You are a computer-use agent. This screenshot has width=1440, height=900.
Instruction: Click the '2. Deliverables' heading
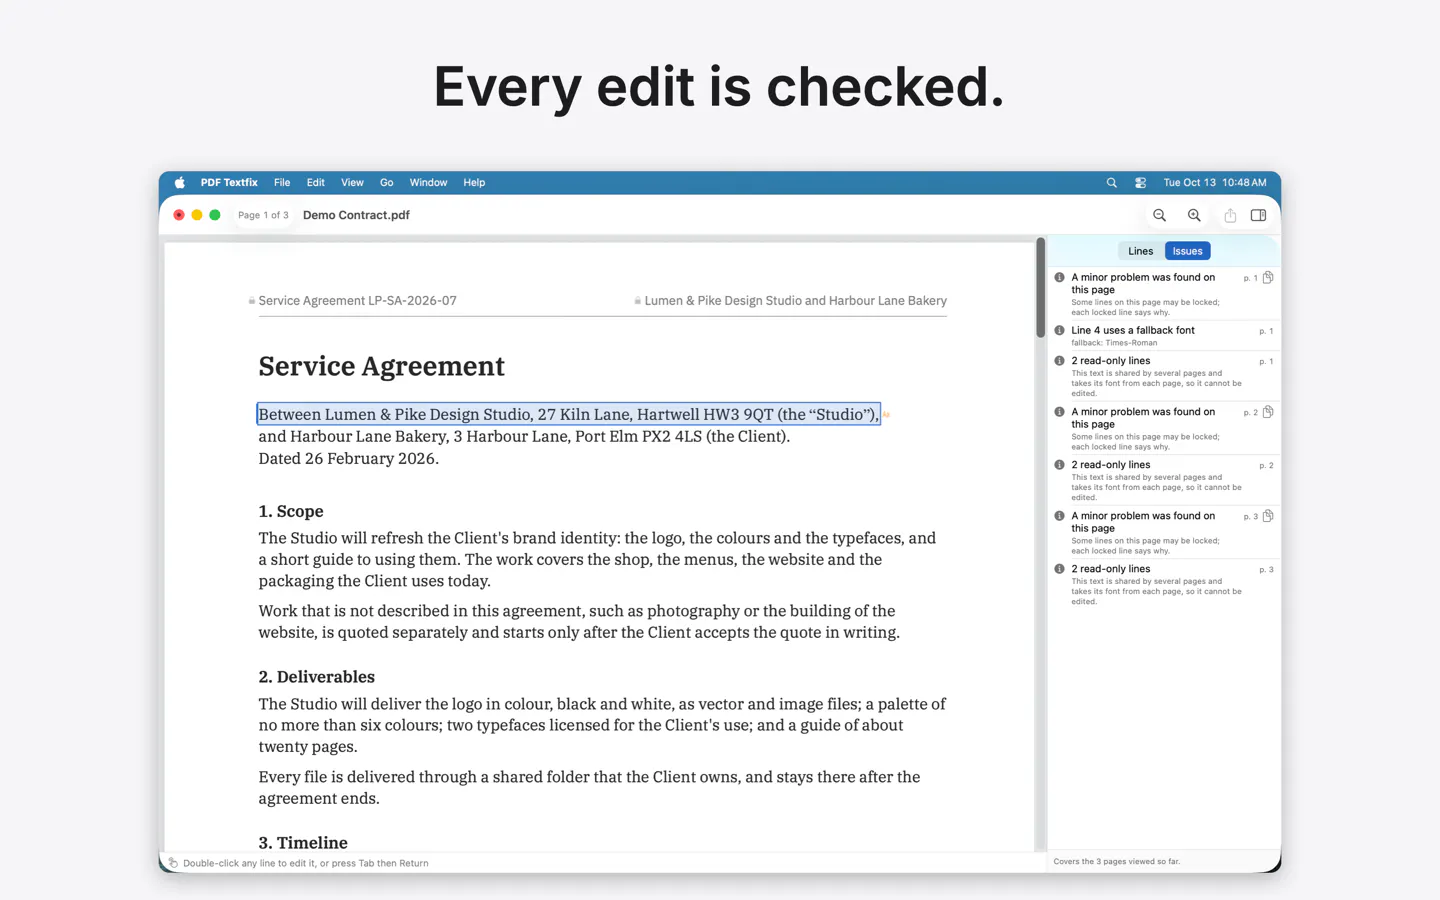coord(317,677)
